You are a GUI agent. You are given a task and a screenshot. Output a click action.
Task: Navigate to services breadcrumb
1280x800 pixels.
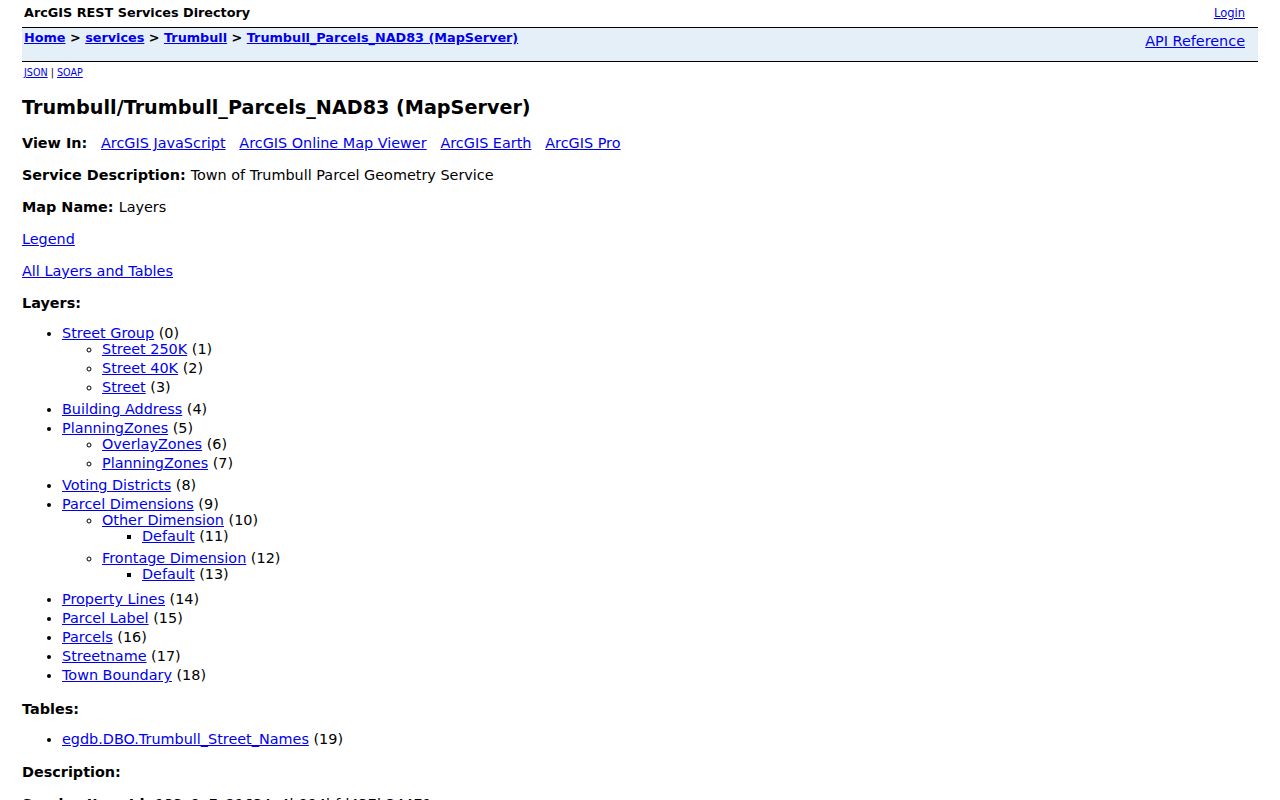tap(115, 38)
